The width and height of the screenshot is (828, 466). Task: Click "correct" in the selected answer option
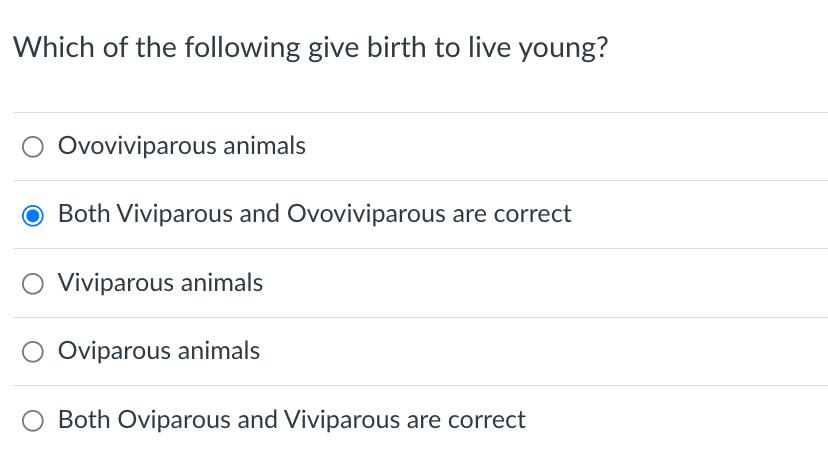[x=532, y=215]
